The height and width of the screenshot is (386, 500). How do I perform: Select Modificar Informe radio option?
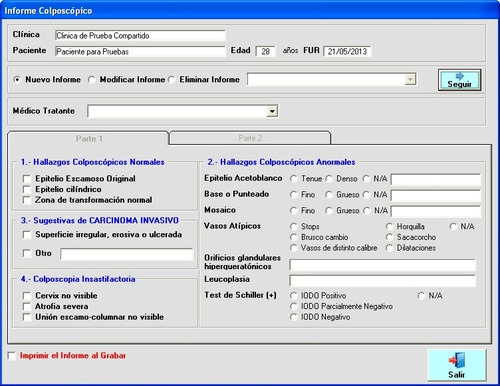point(91,80)
